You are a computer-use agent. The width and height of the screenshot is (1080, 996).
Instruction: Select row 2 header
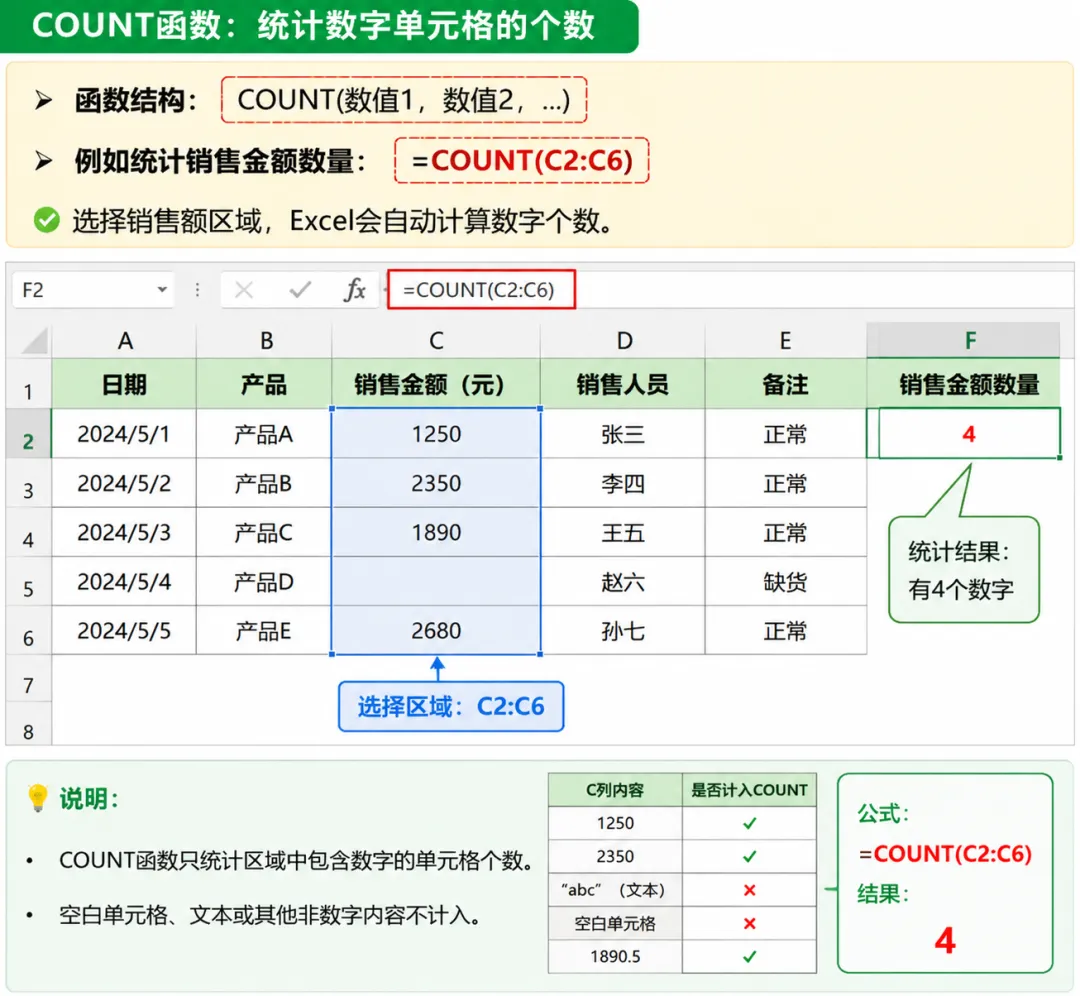point(28,434)
